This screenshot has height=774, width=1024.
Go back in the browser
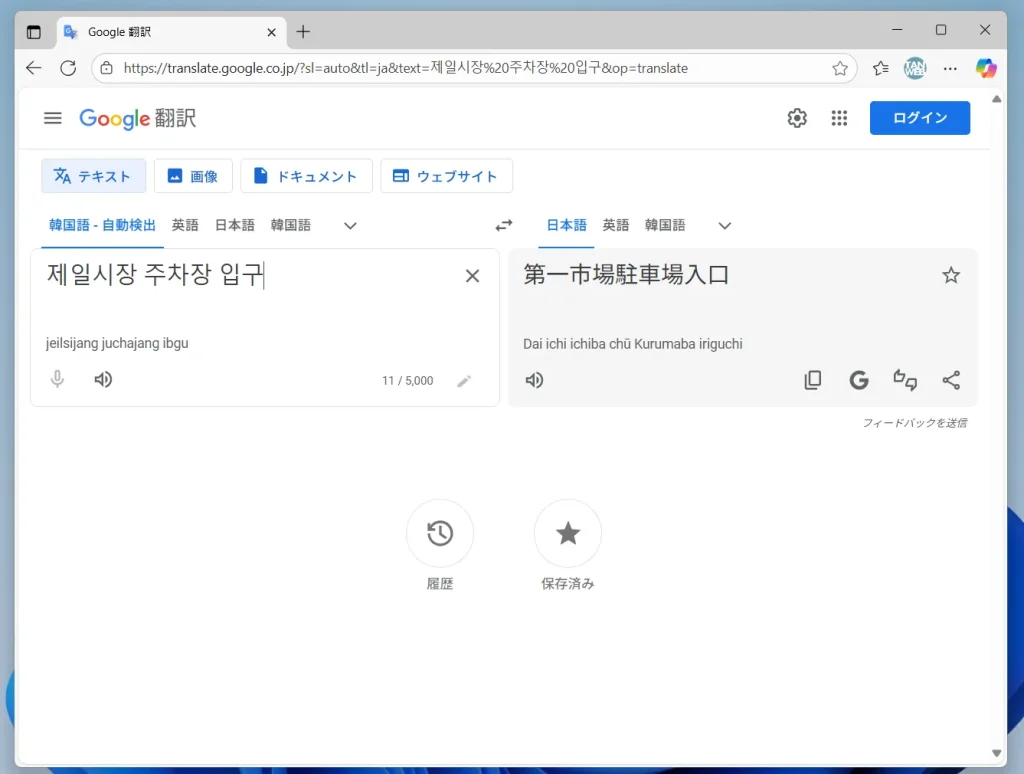[x=33, y=68]
